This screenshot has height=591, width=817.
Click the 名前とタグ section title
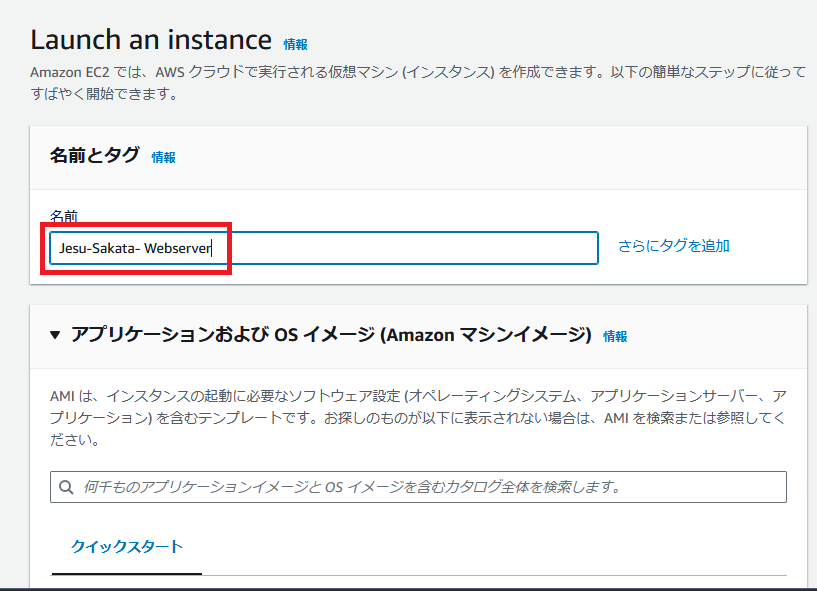95,155
